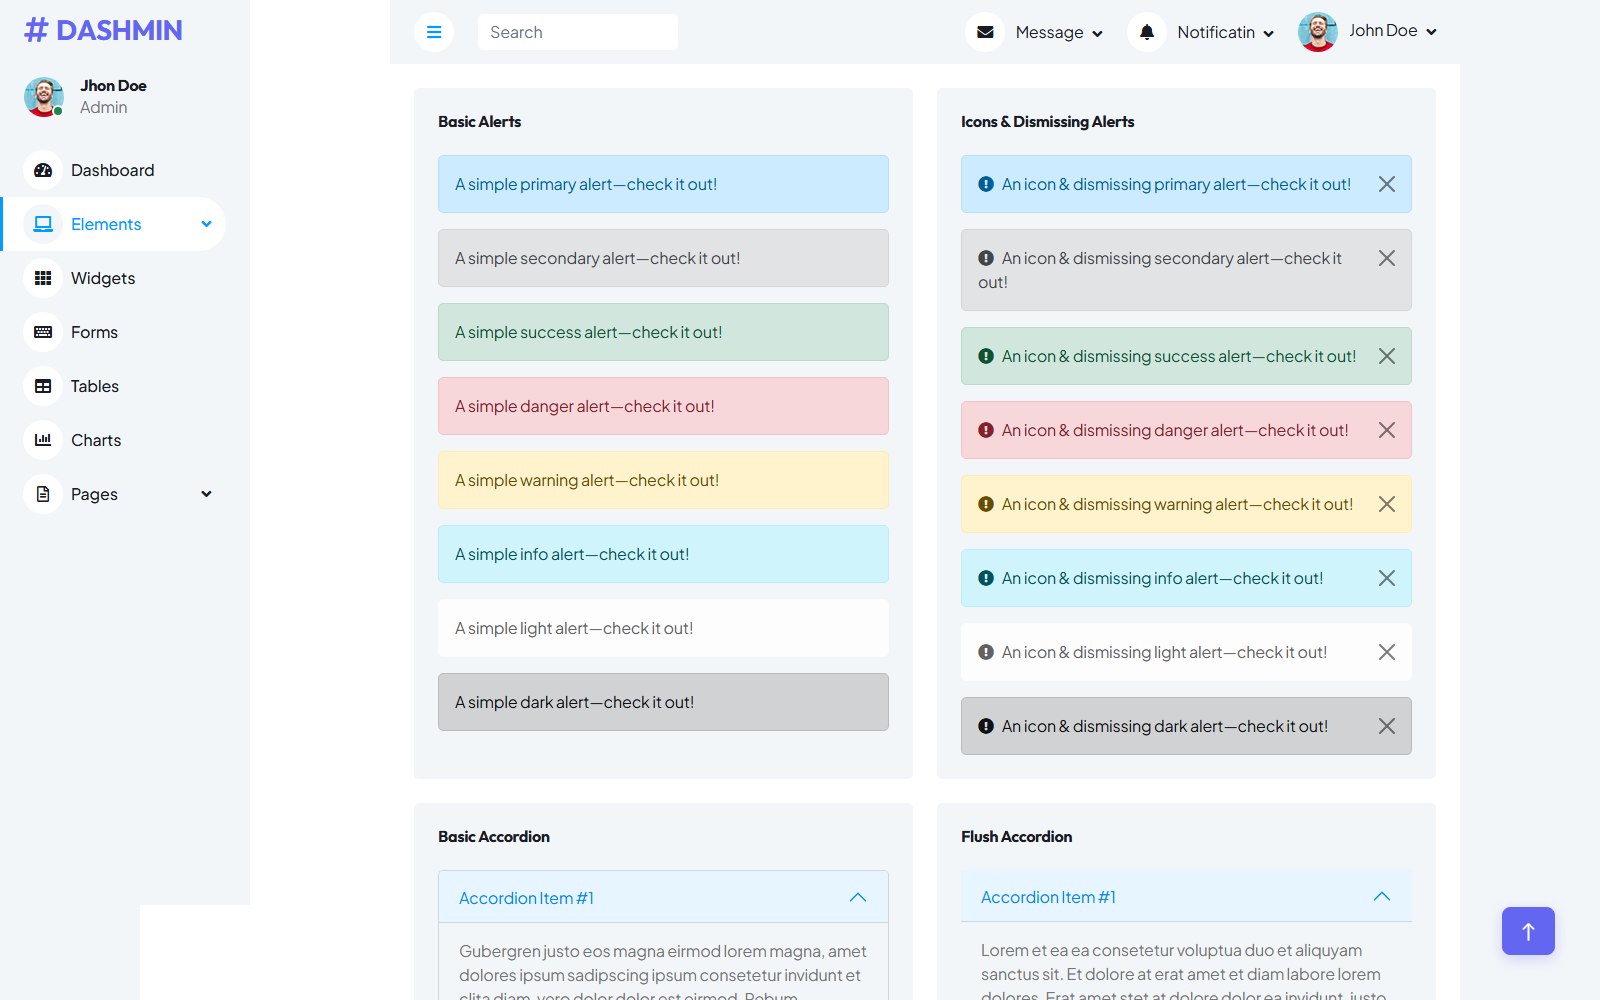Click the DASHMIN logo
Image resolution: width=1600 pixels, height=1000 pixels.
click(x=103, y=30)
